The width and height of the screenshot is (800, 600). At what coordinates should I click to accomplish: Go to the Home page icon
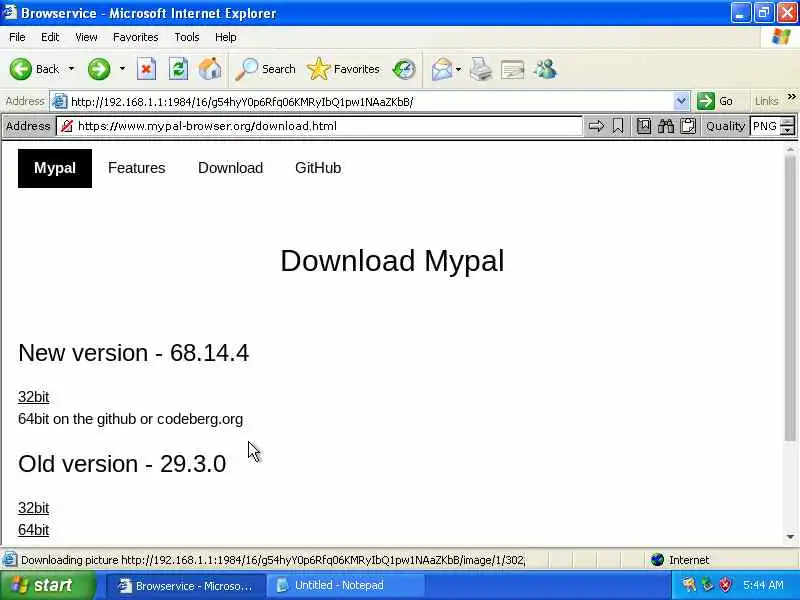click(210, 69)
